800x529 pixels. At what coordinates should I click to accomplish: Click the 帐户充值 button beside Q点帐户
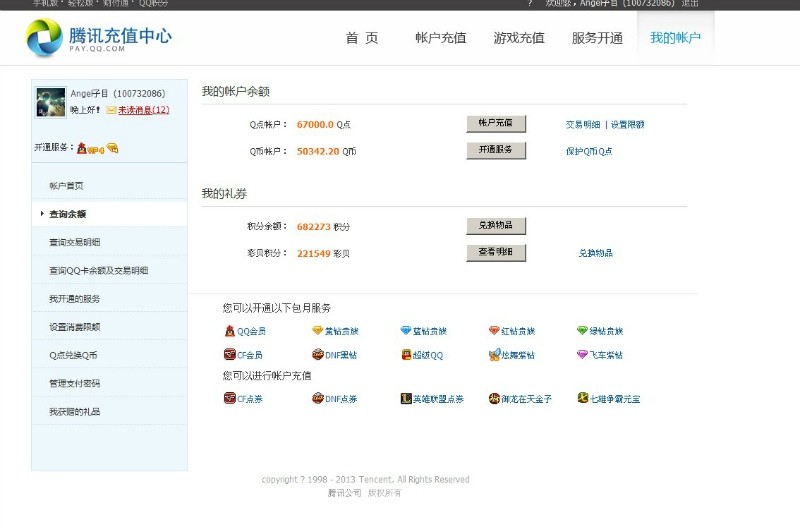[496, 123]
